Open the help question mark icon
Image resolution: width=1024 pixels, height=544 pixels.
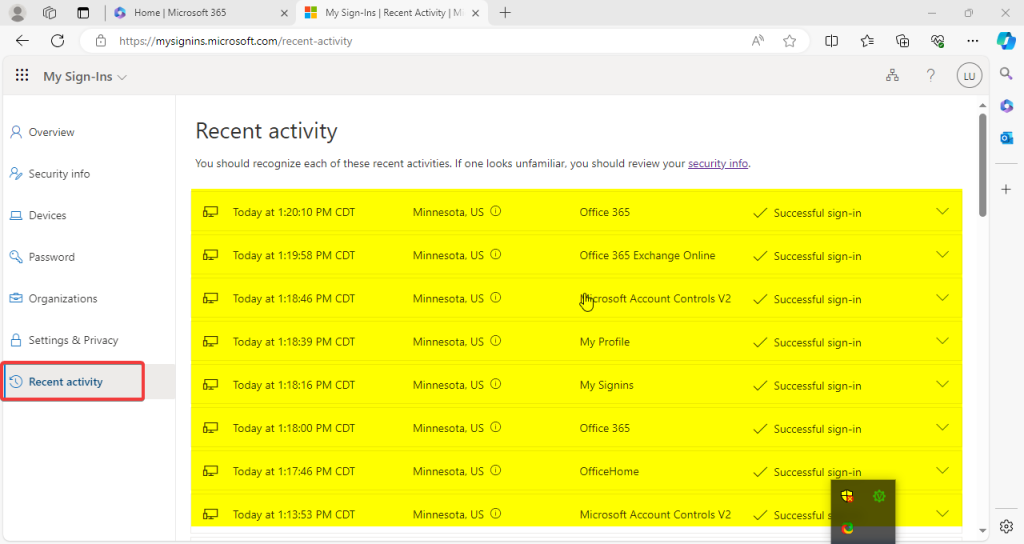point(930,76)
